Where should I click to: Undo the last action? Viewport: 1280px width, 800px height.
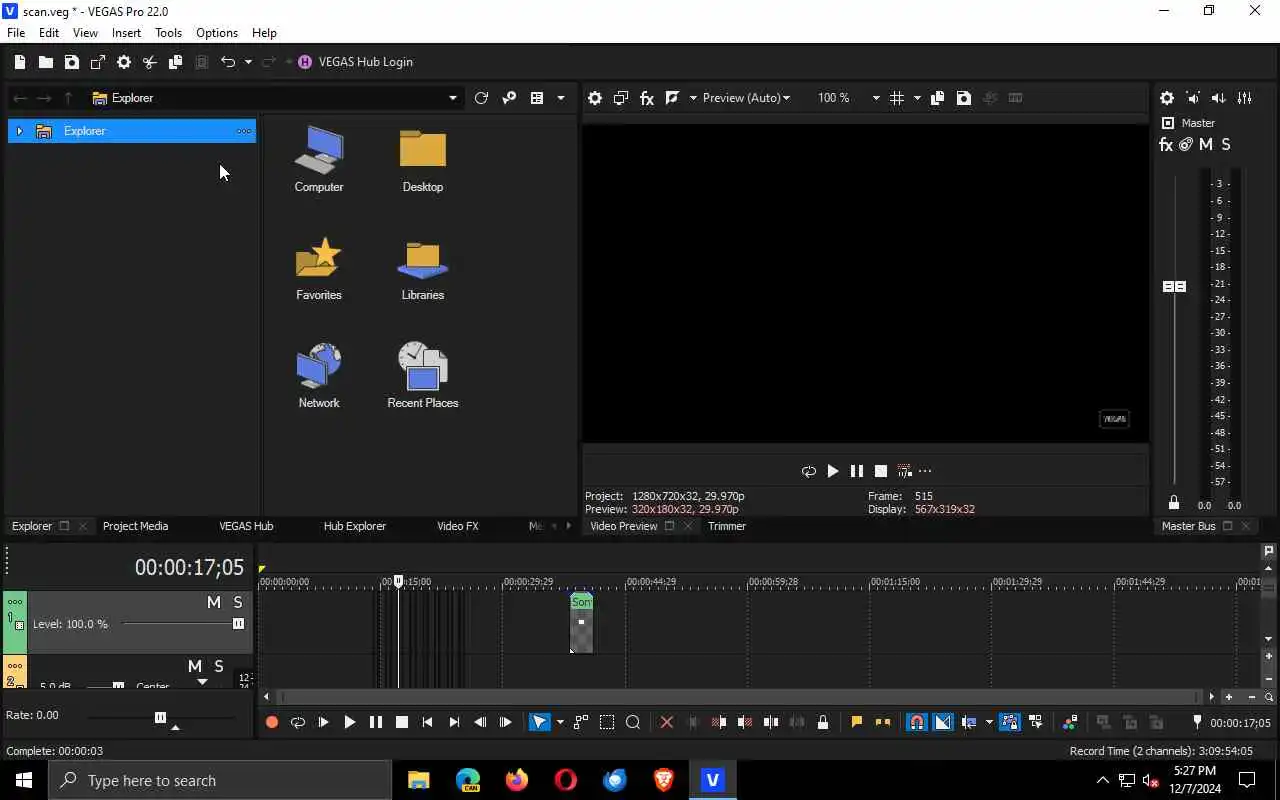coord(228,62)
